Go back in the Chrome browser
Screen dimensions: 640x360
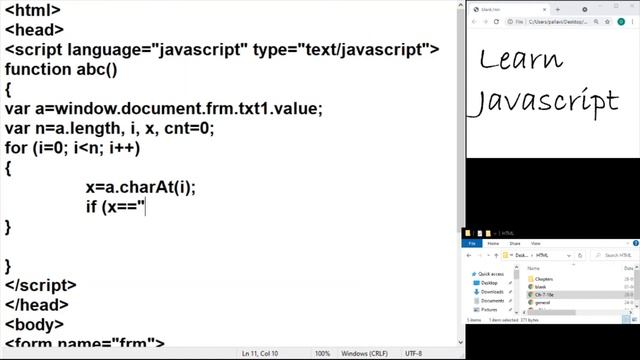[x=474, y=22]
